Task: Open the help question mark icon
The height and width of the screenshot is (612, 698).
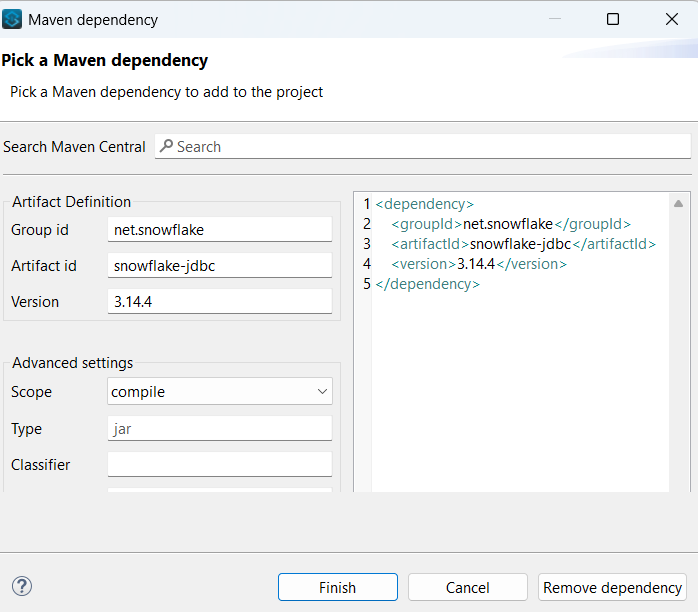Action: pos(22,587)
